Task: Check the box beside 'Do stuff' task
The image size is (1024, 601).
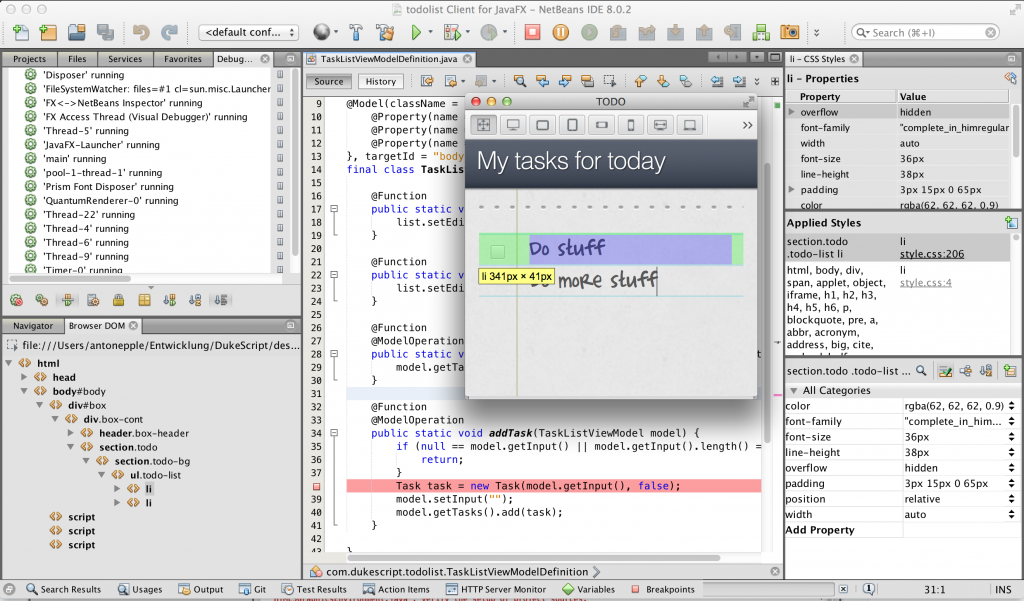Action: [x=498, y=252]
